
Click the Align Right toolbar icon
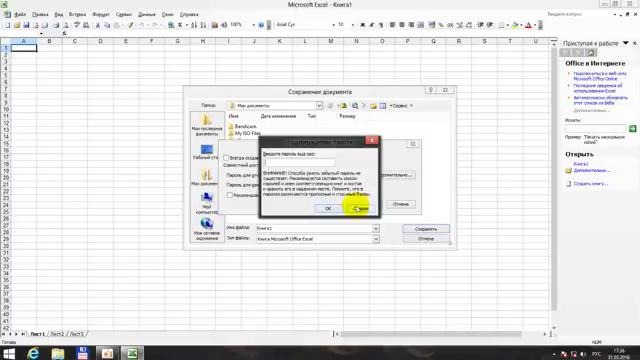(411, 25)
